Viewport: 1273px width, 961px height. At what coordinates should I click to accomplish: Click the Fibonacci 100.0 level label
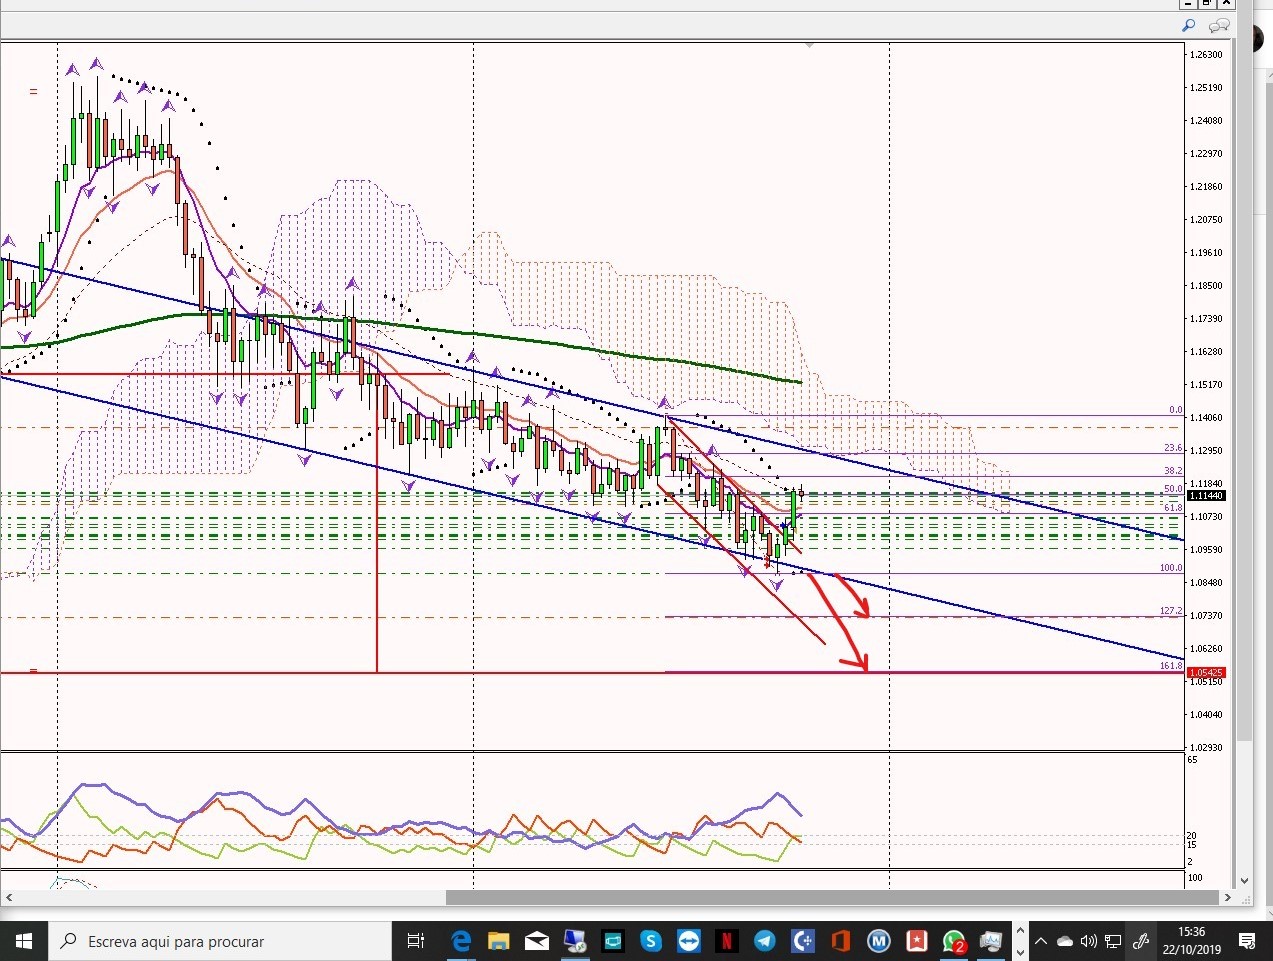[1171, 567]
